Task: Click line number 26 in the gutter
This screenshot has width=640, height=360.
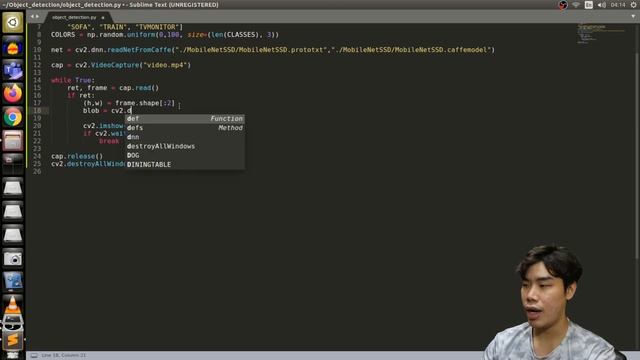Action: (37, 171)
